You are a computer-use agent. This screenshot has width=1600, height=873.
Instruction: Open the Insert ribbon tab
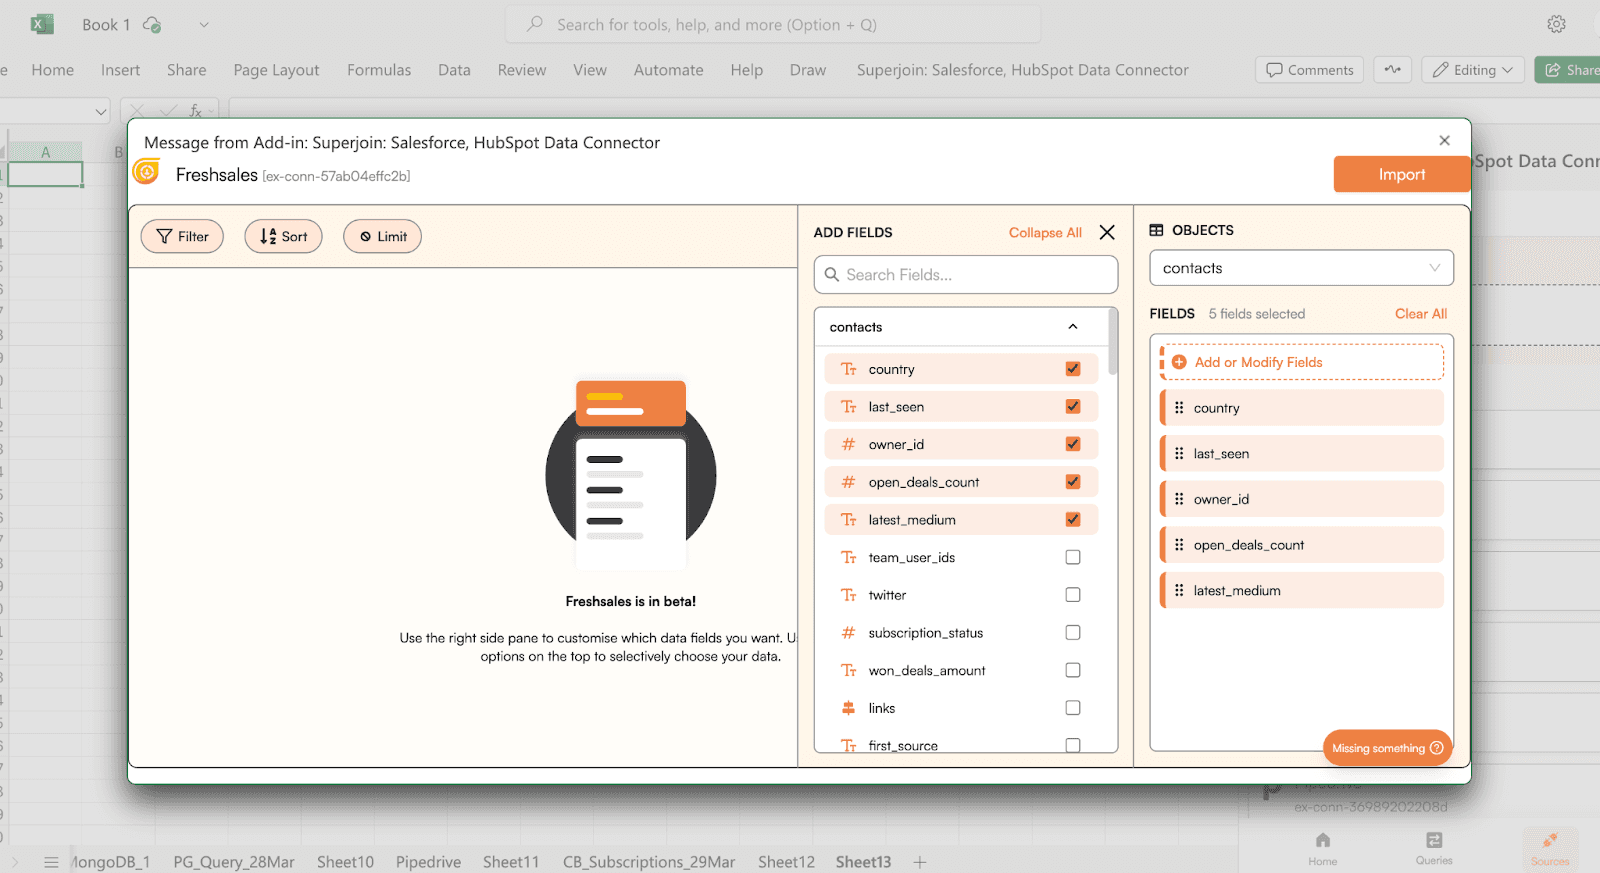[120, 70]
